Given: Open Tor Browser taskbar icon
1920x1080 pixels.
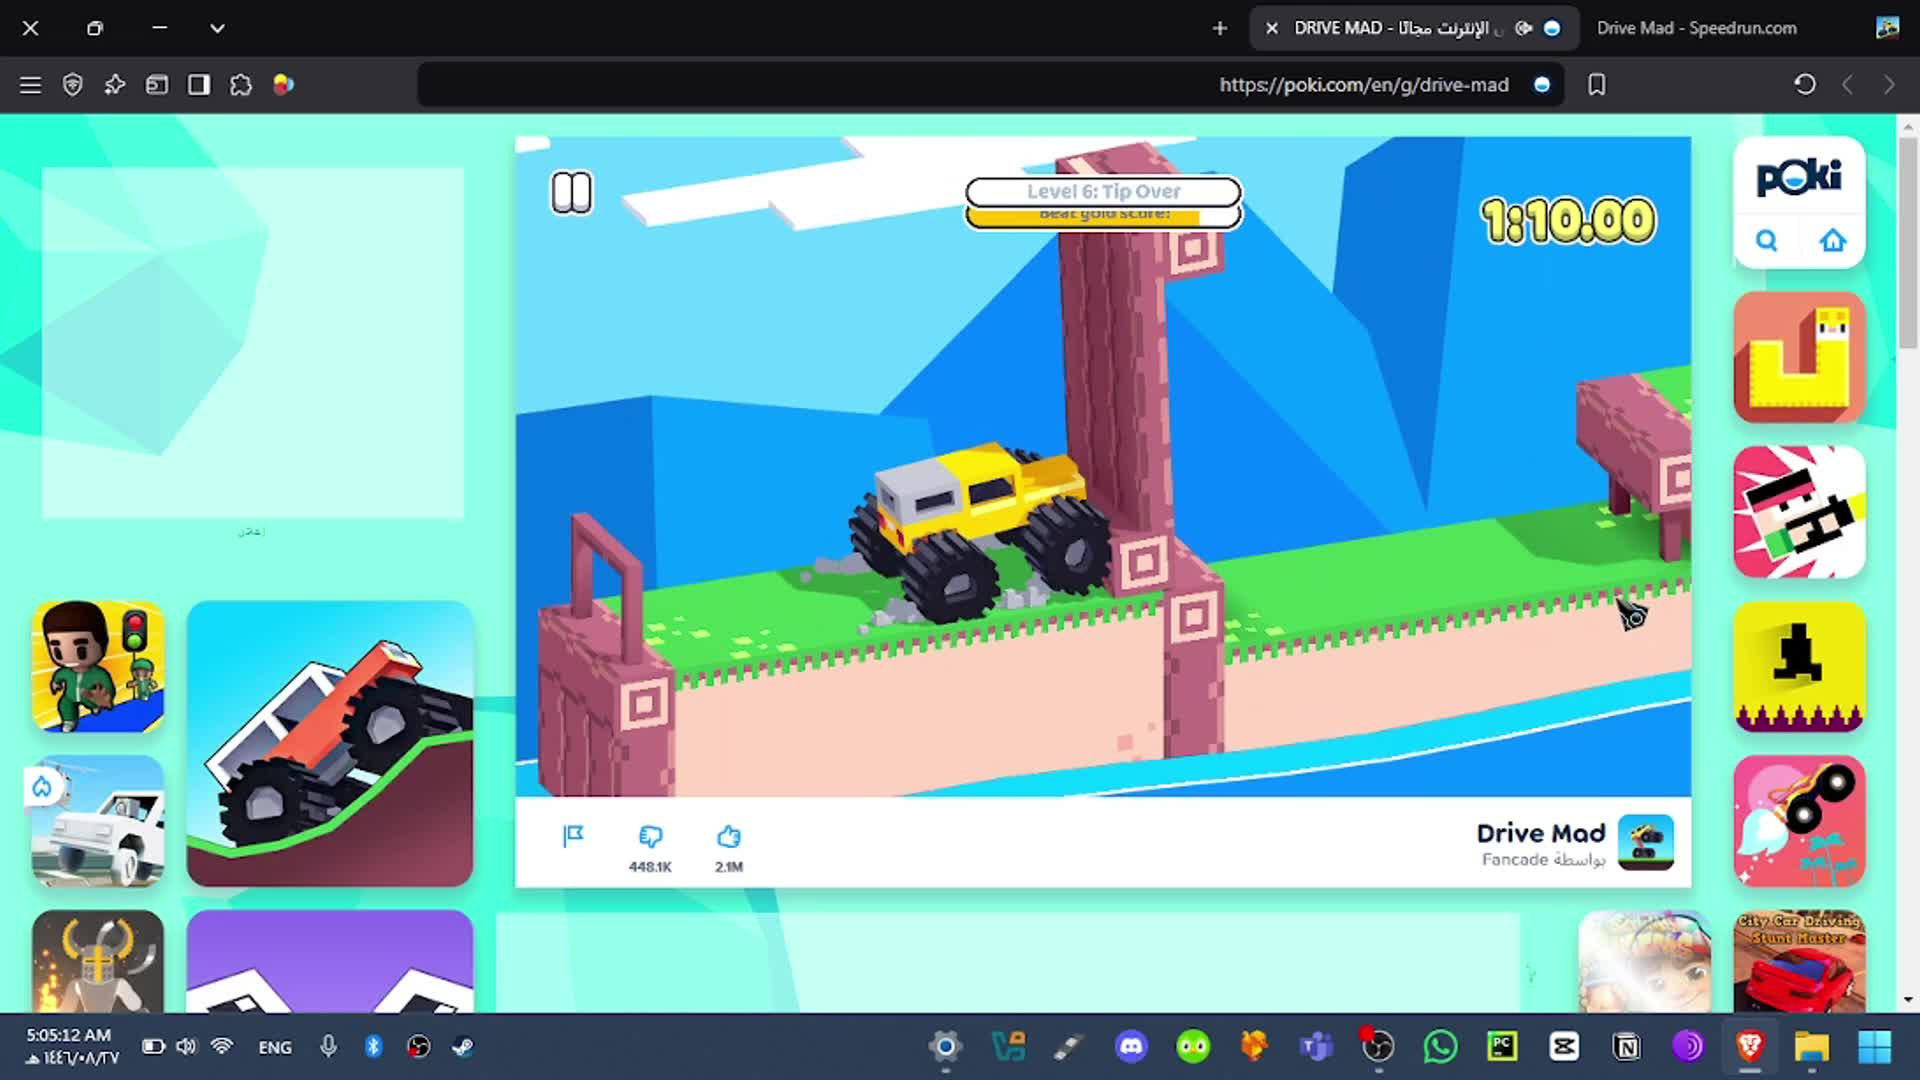Looking at the screenshot, I should (x=1688, y=1047).
